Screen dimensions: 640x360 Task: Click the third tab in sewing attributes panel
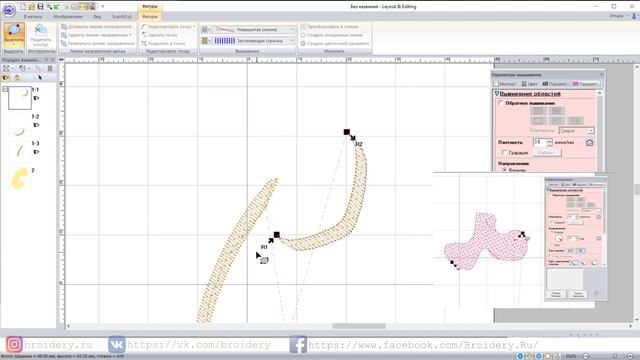(555, 84)
